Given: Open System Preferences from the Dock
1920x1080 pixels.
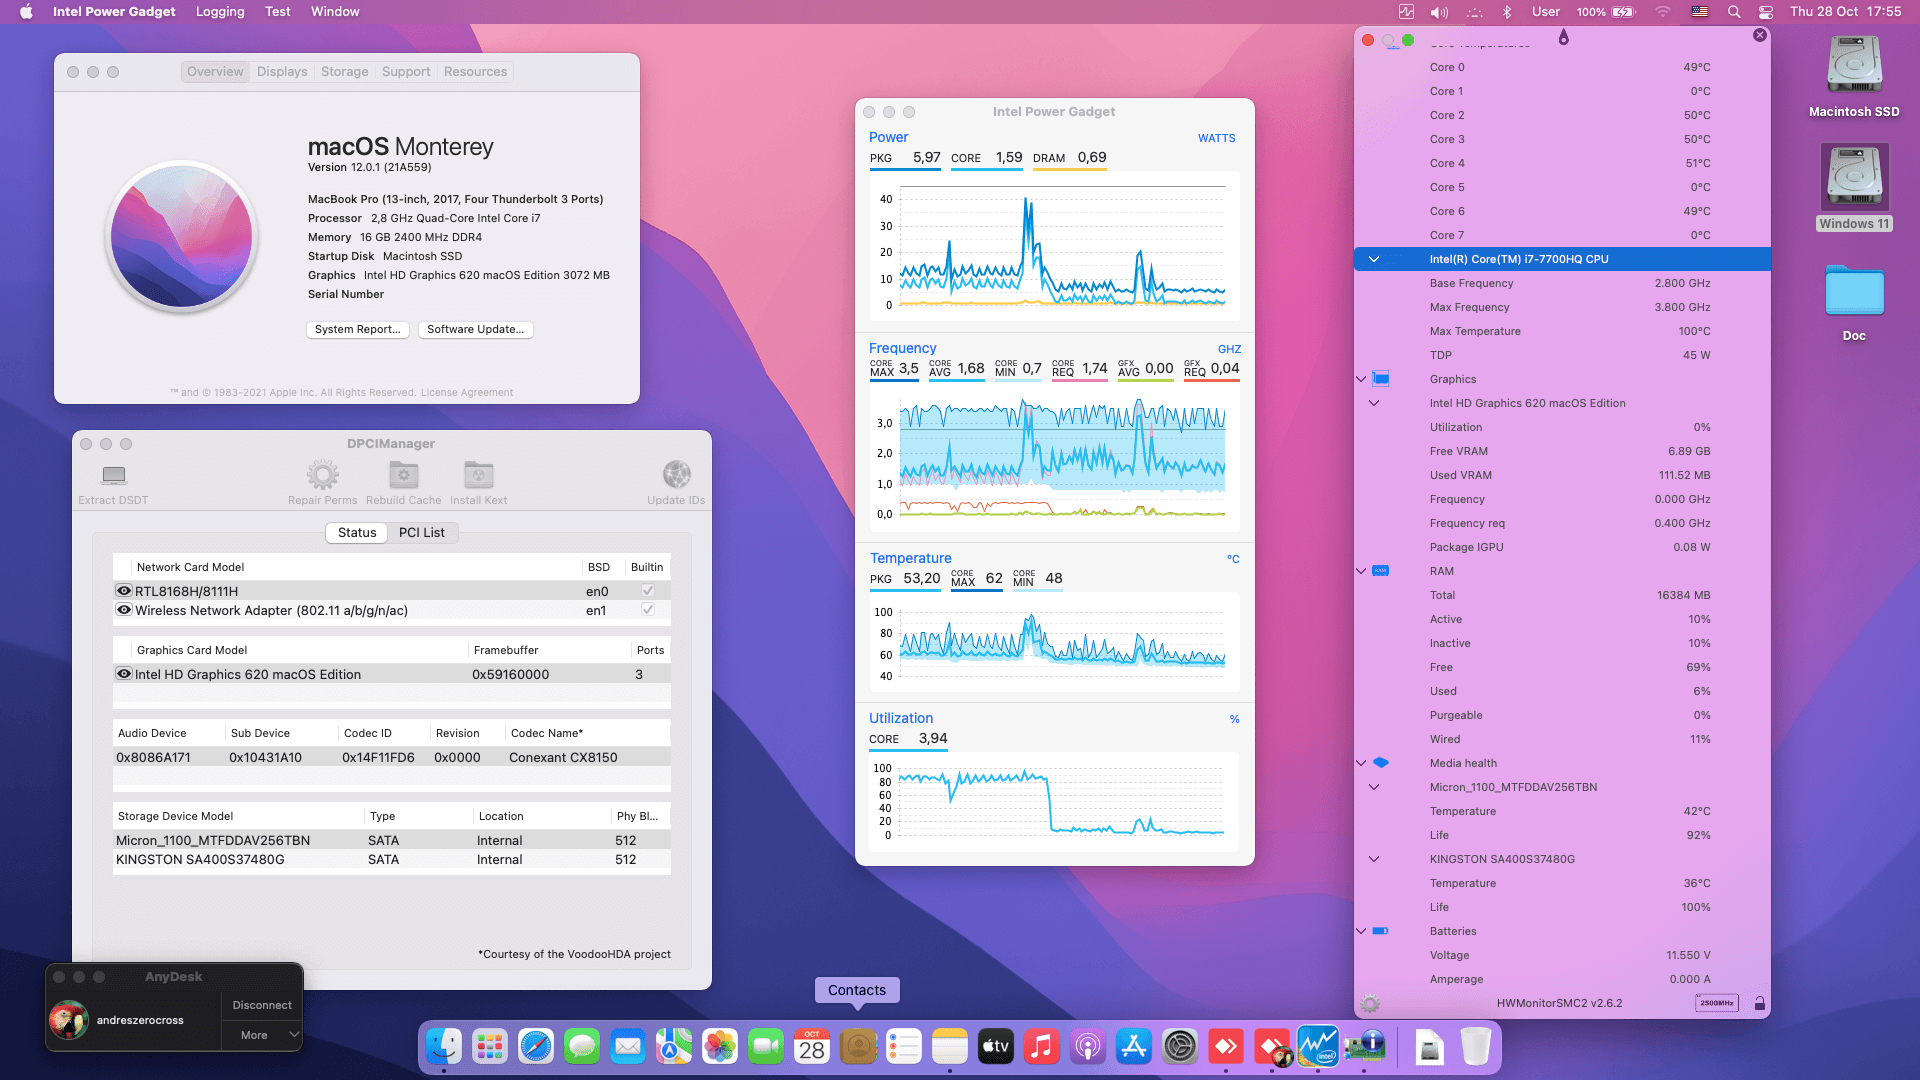Looking at the screenshot, I should [x=1180, y=1047].
